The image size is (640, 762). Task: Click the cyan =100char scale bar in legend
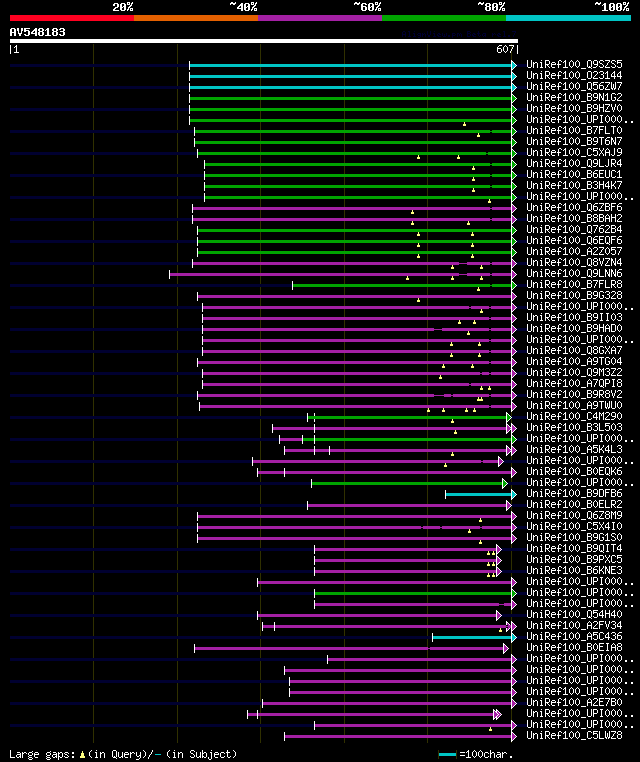447,755
